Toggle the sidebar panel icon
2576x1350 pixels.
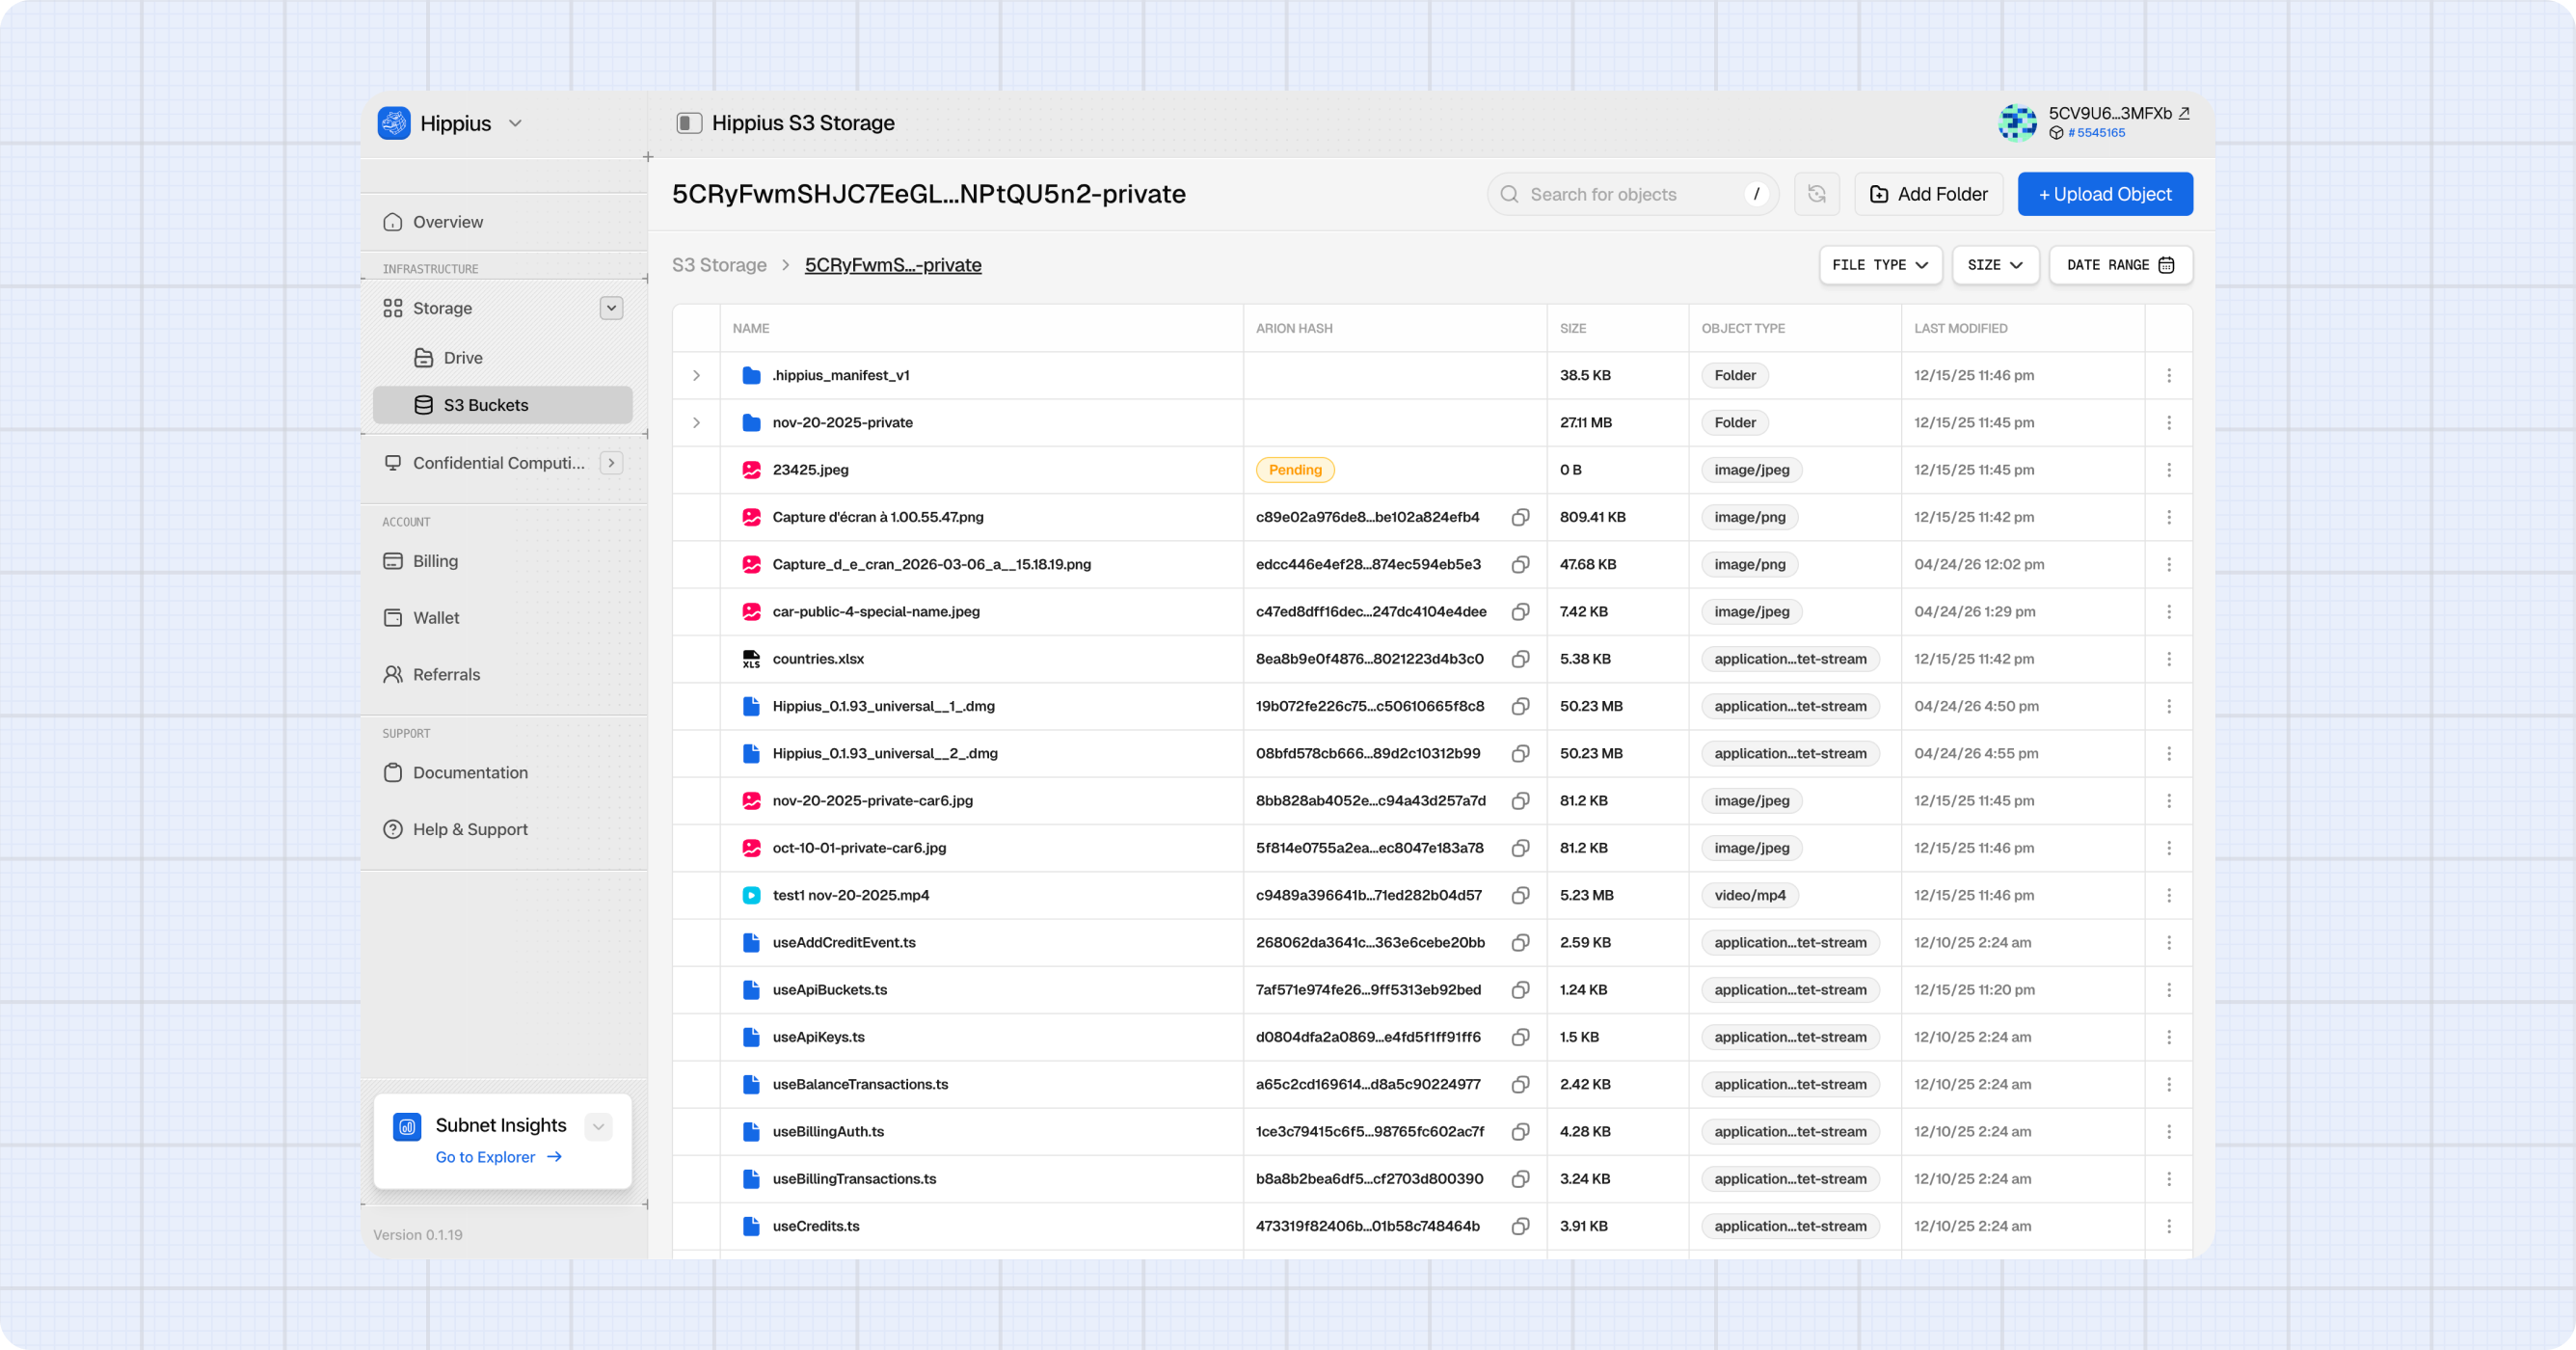click(689, 123)
